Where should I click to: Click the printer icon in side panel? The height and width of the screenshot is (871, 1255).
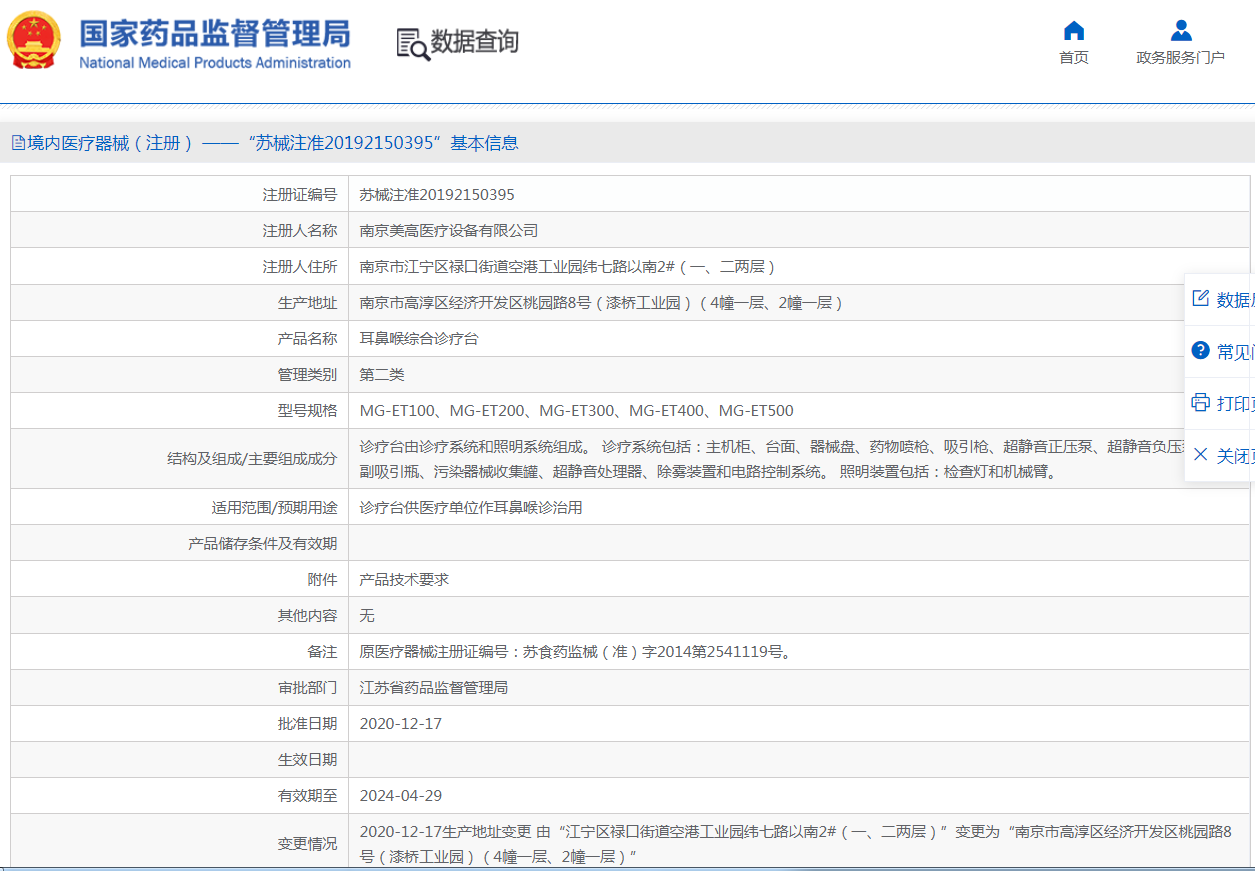(x=1201, y=403)
